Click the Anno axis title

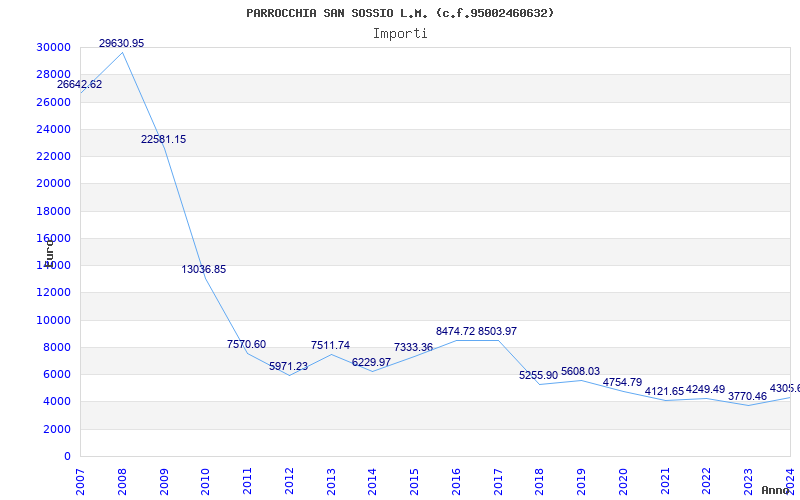[x=775, y=491]
